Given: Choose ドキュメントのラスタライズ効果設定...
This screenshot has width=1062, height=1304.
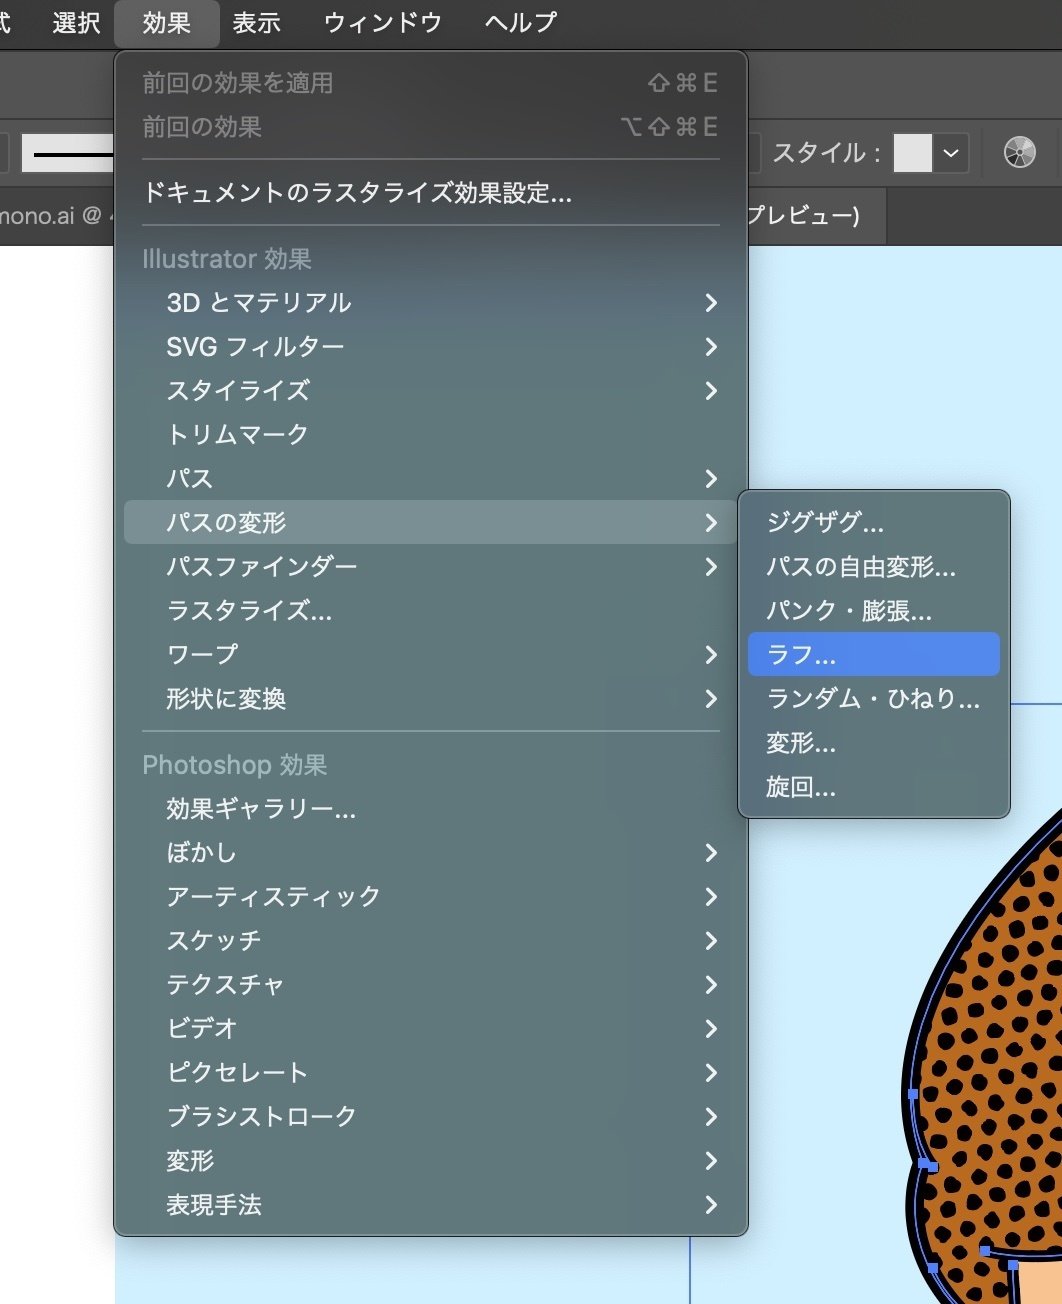Looking at the screenshot, I should (431, 192).
